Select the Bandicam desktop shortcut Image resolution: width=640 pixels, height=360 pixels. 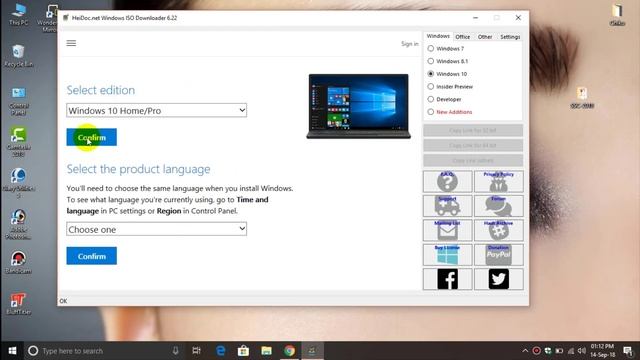pyautogui.click(x=18, y=262)
